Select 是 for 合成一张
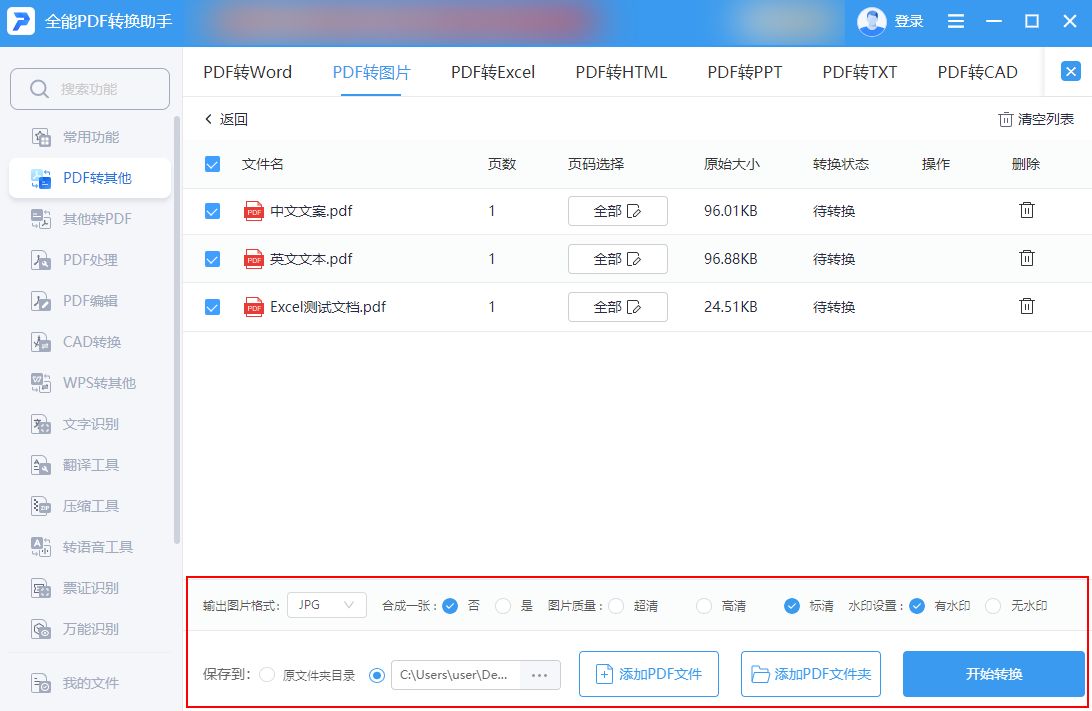1092x711 pixels. pyautogui.click(x=503, y=606)
